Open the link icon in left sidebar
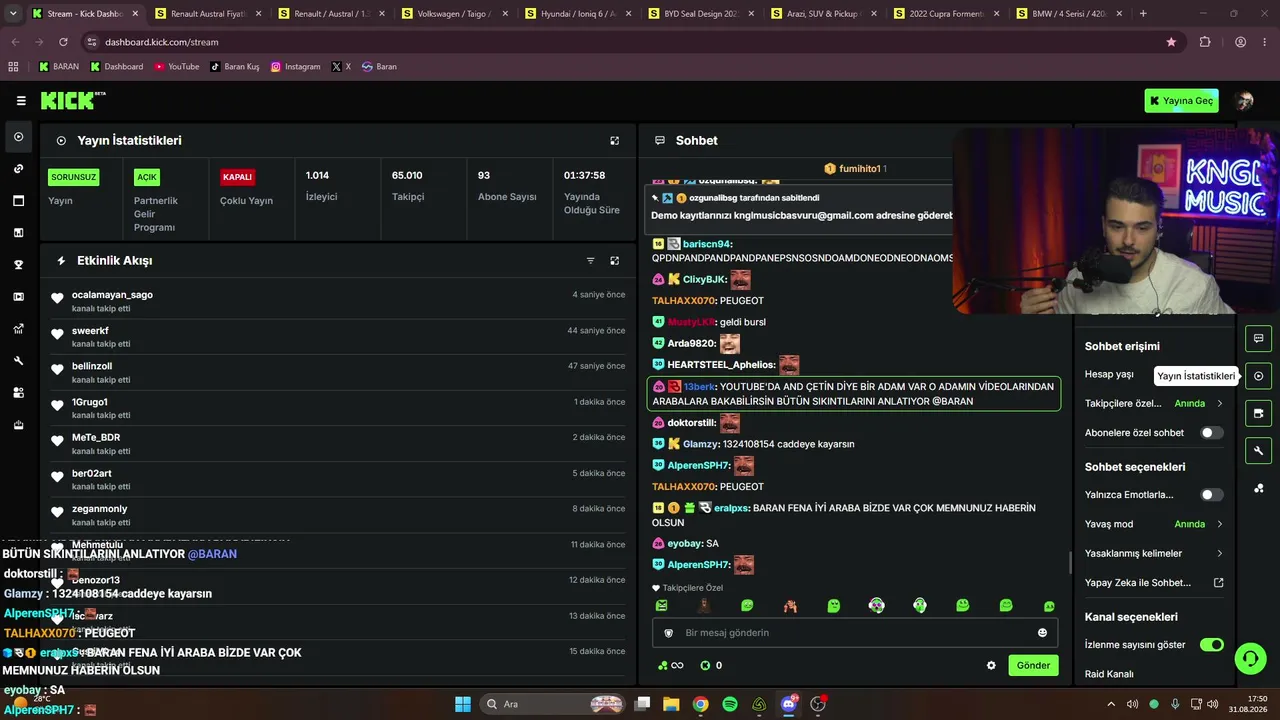 (19, 169)
